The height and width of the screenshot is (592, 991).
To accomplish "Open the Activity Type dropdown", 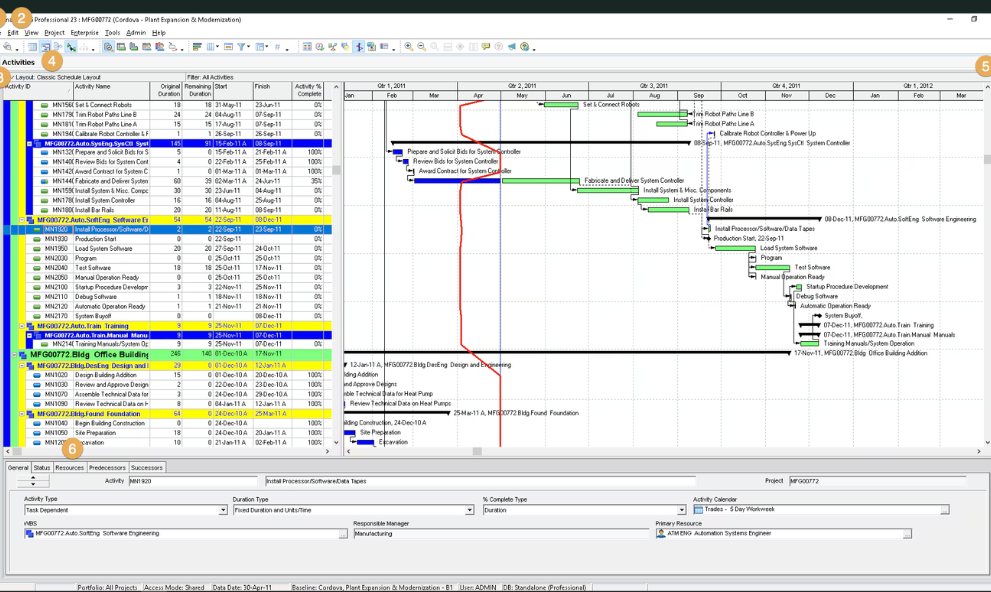I will pyautogui.click(x=222, y=510).
